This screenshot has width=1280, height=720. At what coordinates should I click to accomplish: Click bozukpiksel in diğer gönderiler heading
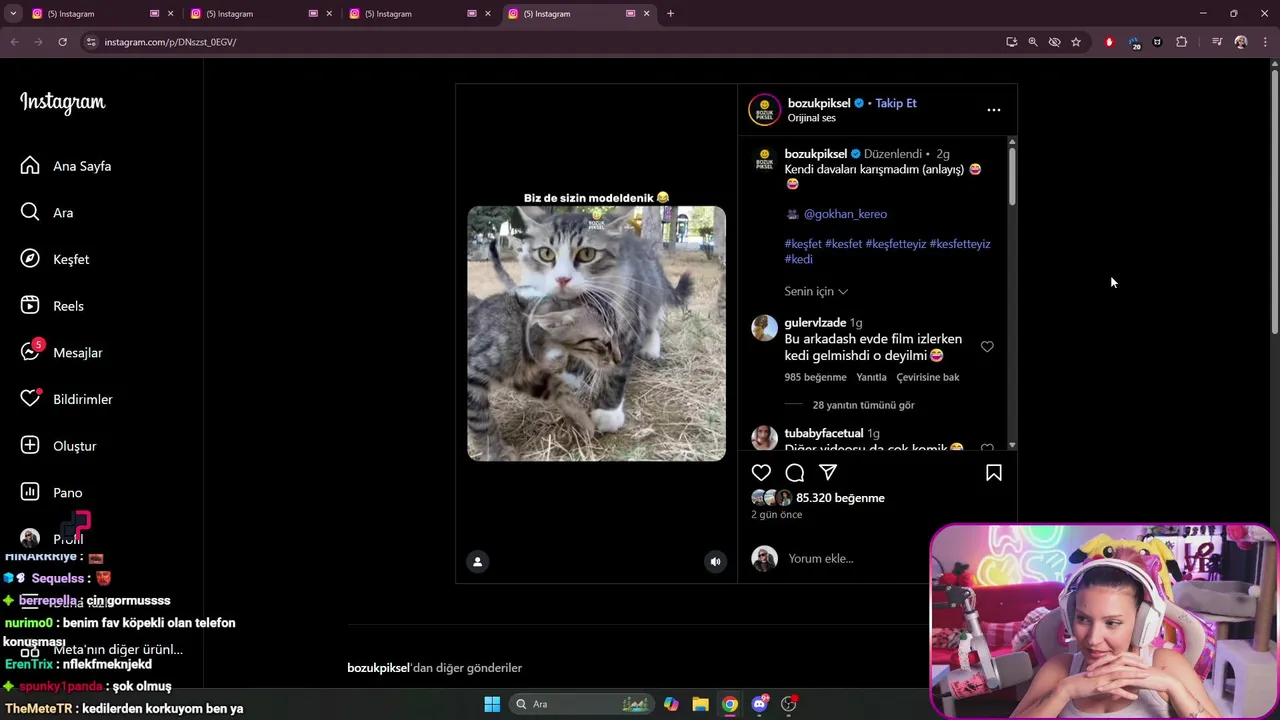(378, 668)
